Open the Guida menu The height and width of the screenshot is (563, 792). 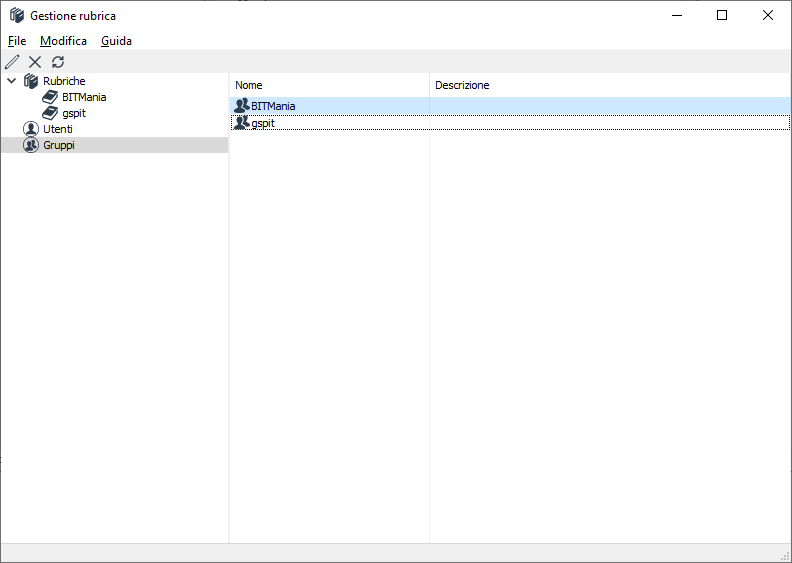click(116, 41)
